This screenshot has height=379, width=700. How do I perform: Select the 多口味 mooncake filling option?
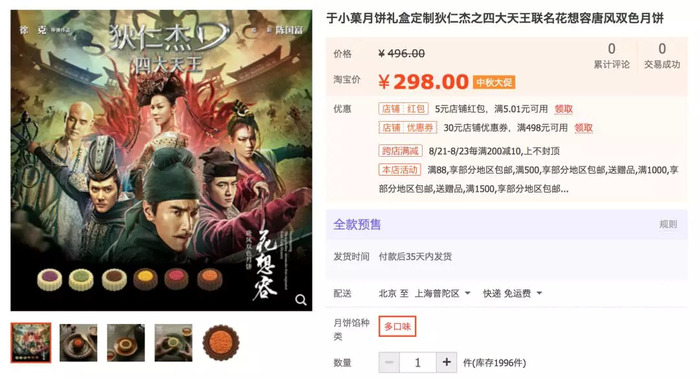click(397, 326)
